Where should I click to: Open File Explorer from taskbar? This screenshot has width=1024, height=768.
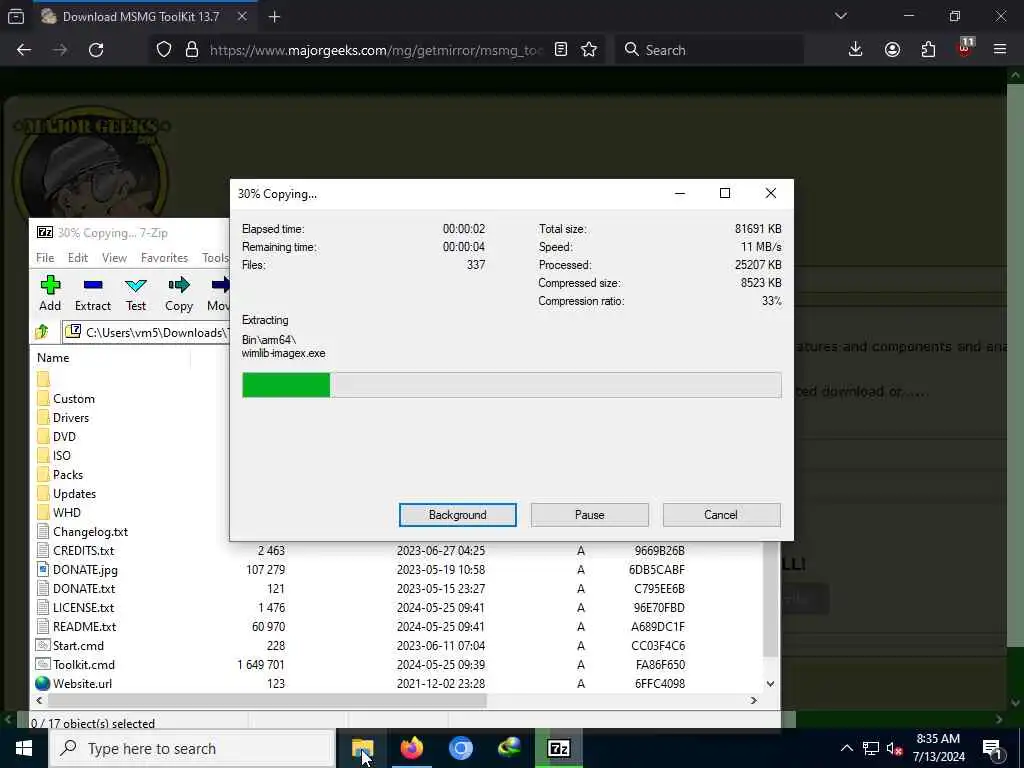tap(362, 748)
